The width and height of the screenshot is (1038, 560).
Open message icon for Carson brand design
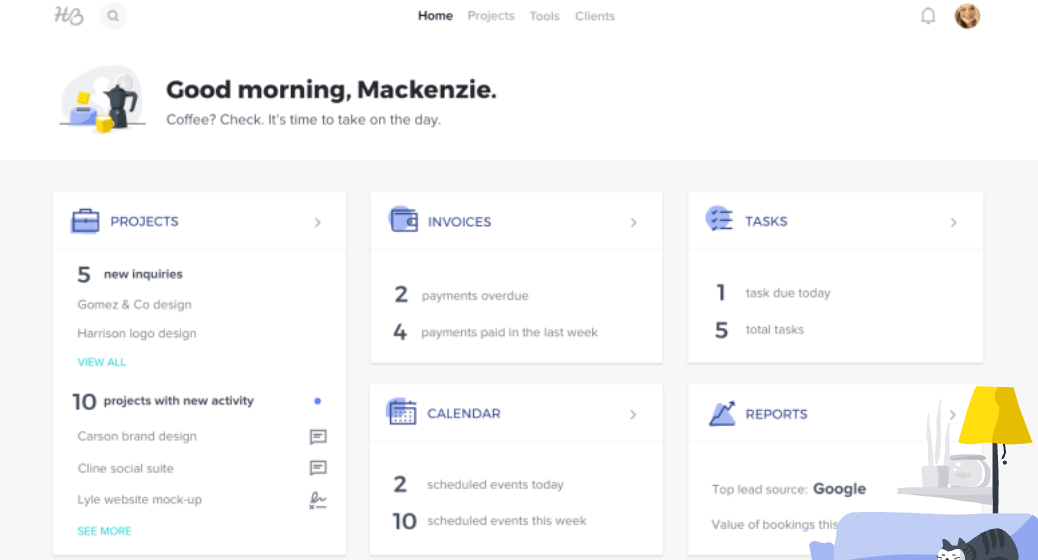point(318,437)
